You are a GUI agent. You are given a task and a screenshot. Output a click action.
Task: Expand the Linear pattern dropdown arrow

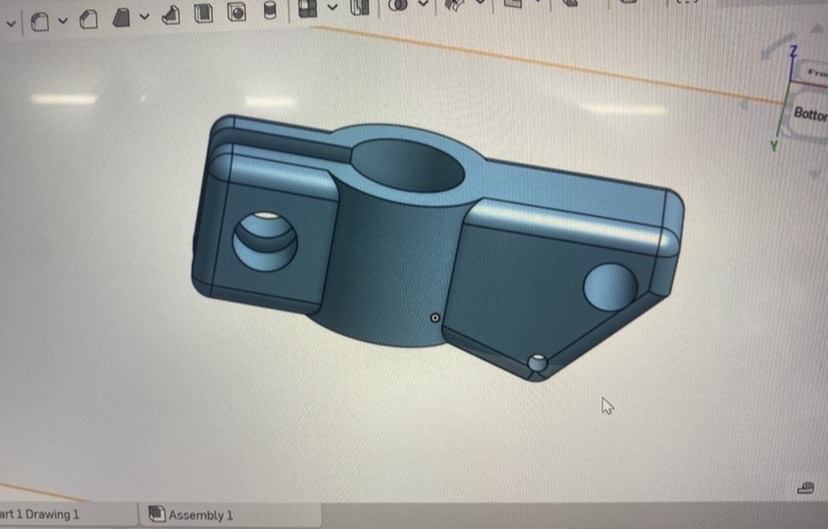[x=332, y=8]
